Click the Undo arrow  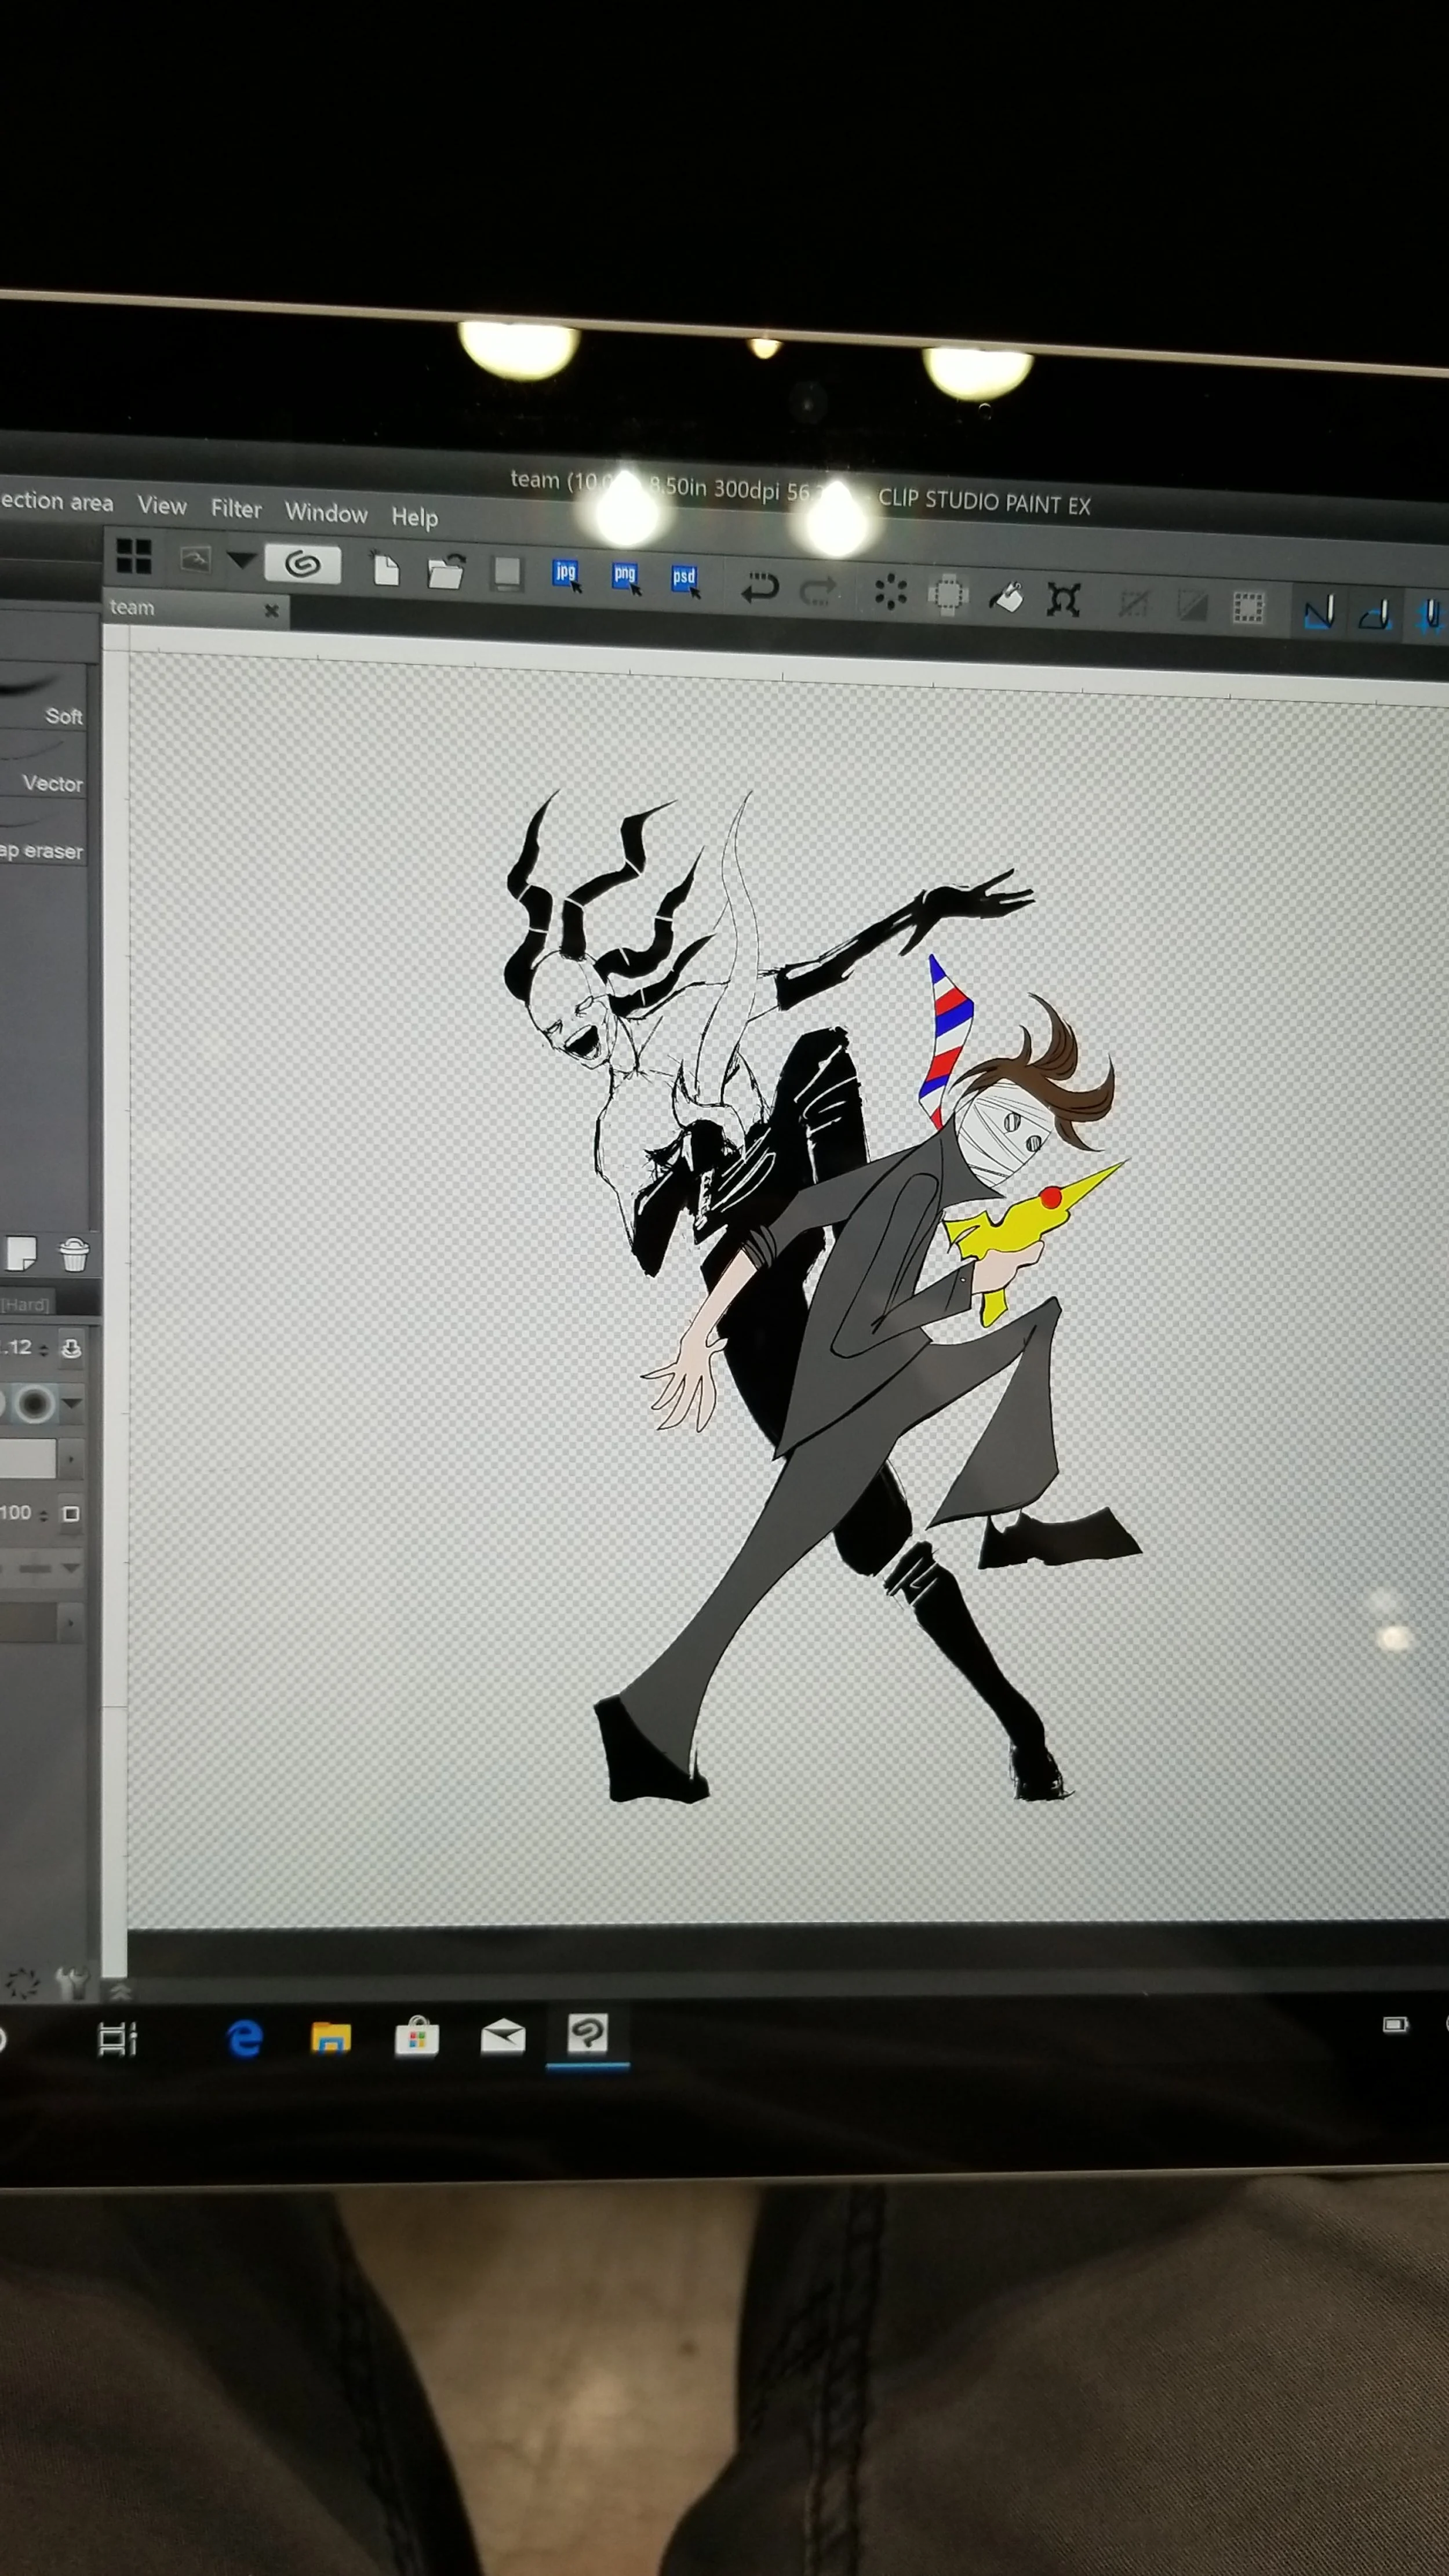coord(760,588)
